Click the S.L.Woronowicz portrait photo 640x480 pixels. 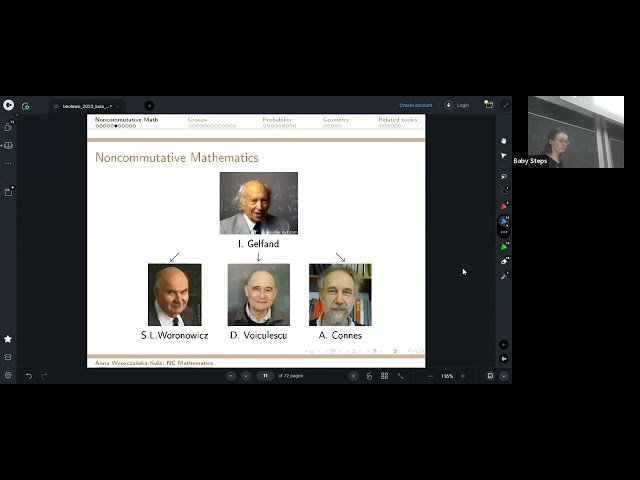coord(175,295)
